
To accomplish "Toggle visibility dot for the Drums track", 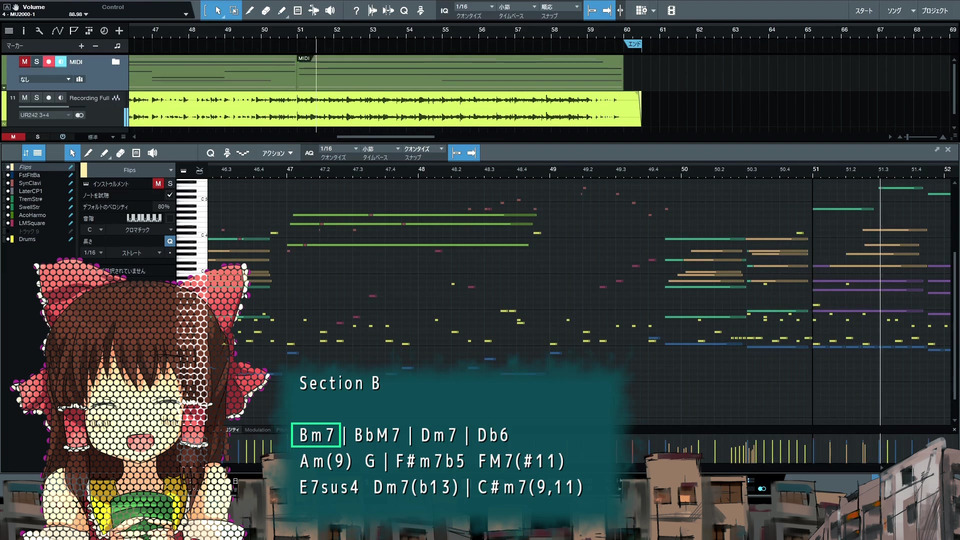I will [8, 239].
